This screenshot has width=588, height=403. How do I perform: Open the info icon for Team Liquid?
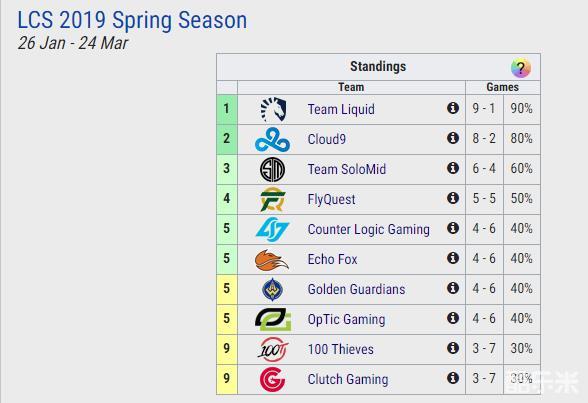point(453,108)
